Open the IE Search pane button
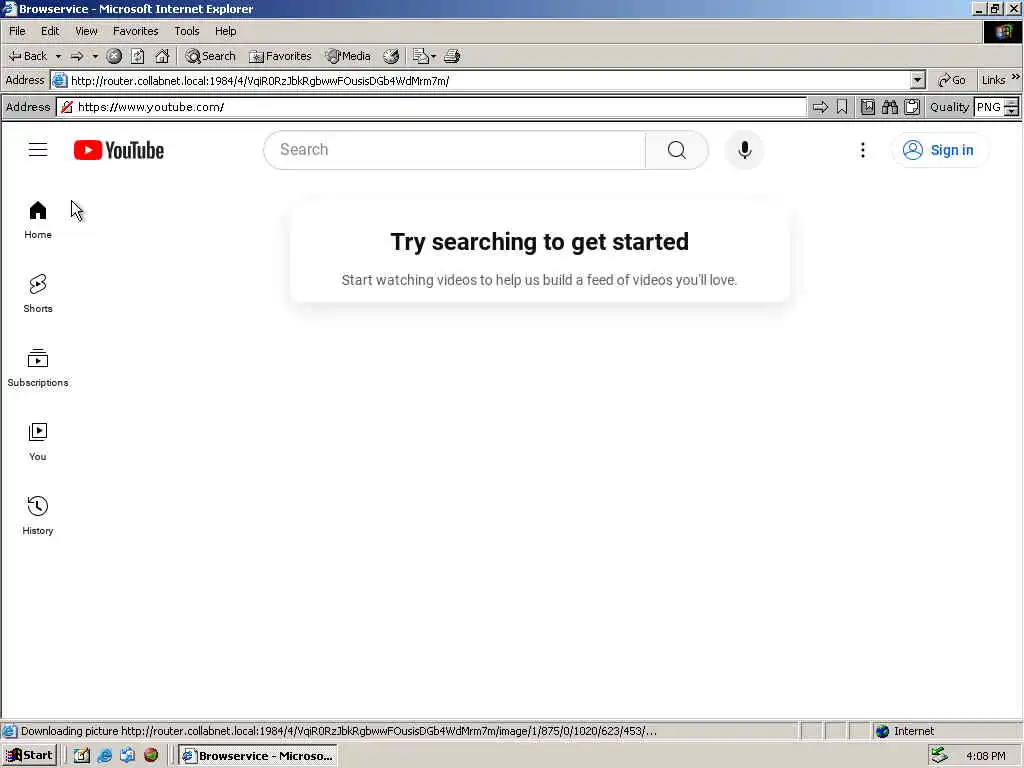The image size is (1024, 768). tap(210, 56)
